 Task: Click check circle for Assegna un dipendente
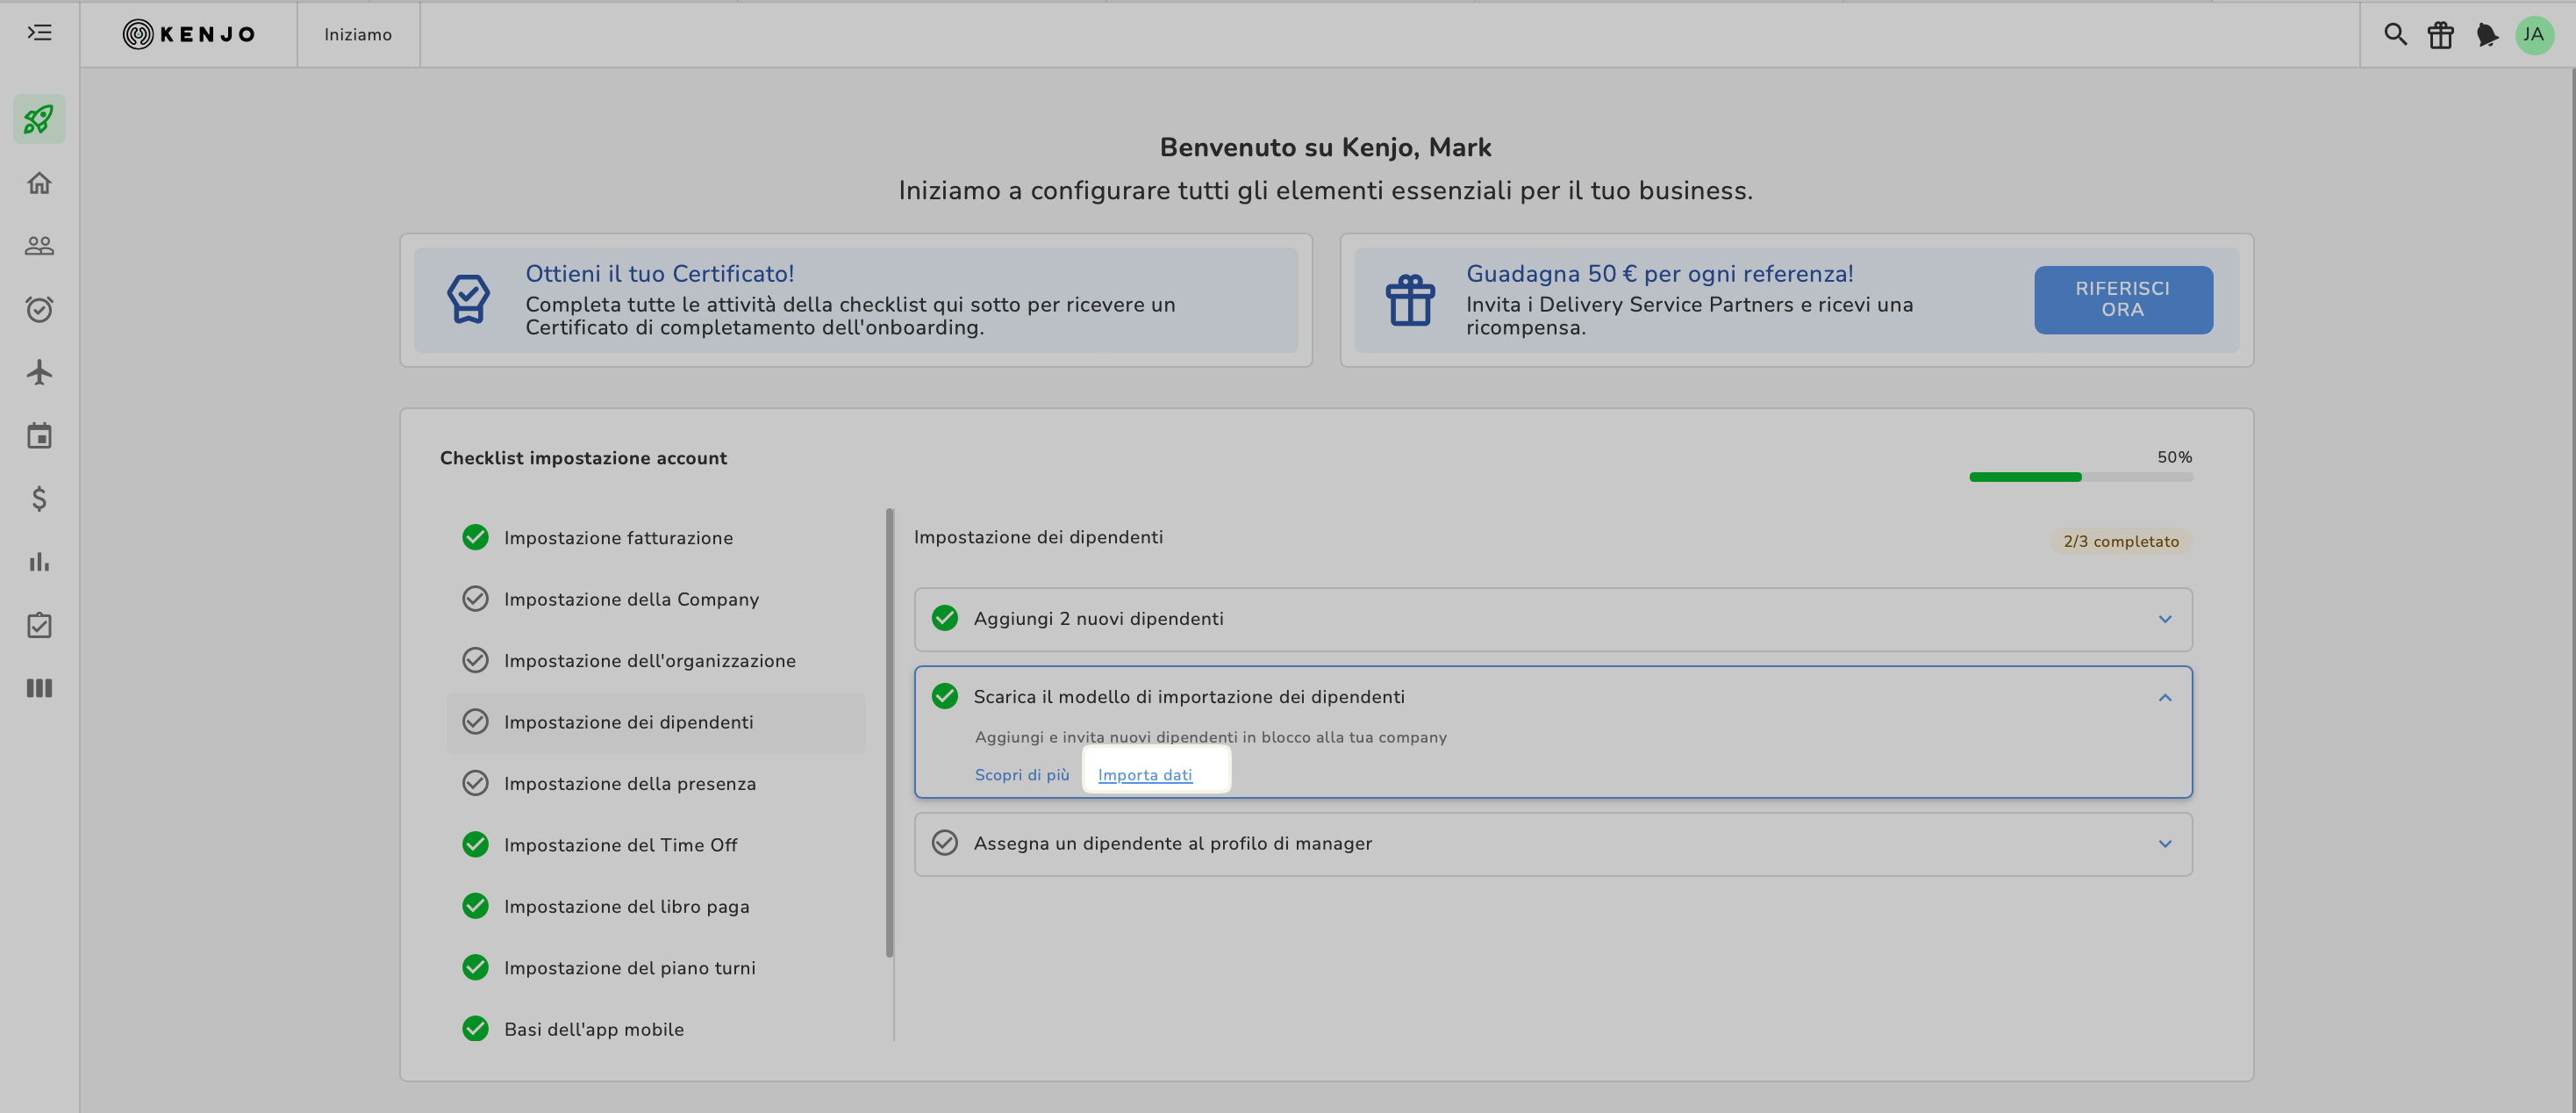944,843
